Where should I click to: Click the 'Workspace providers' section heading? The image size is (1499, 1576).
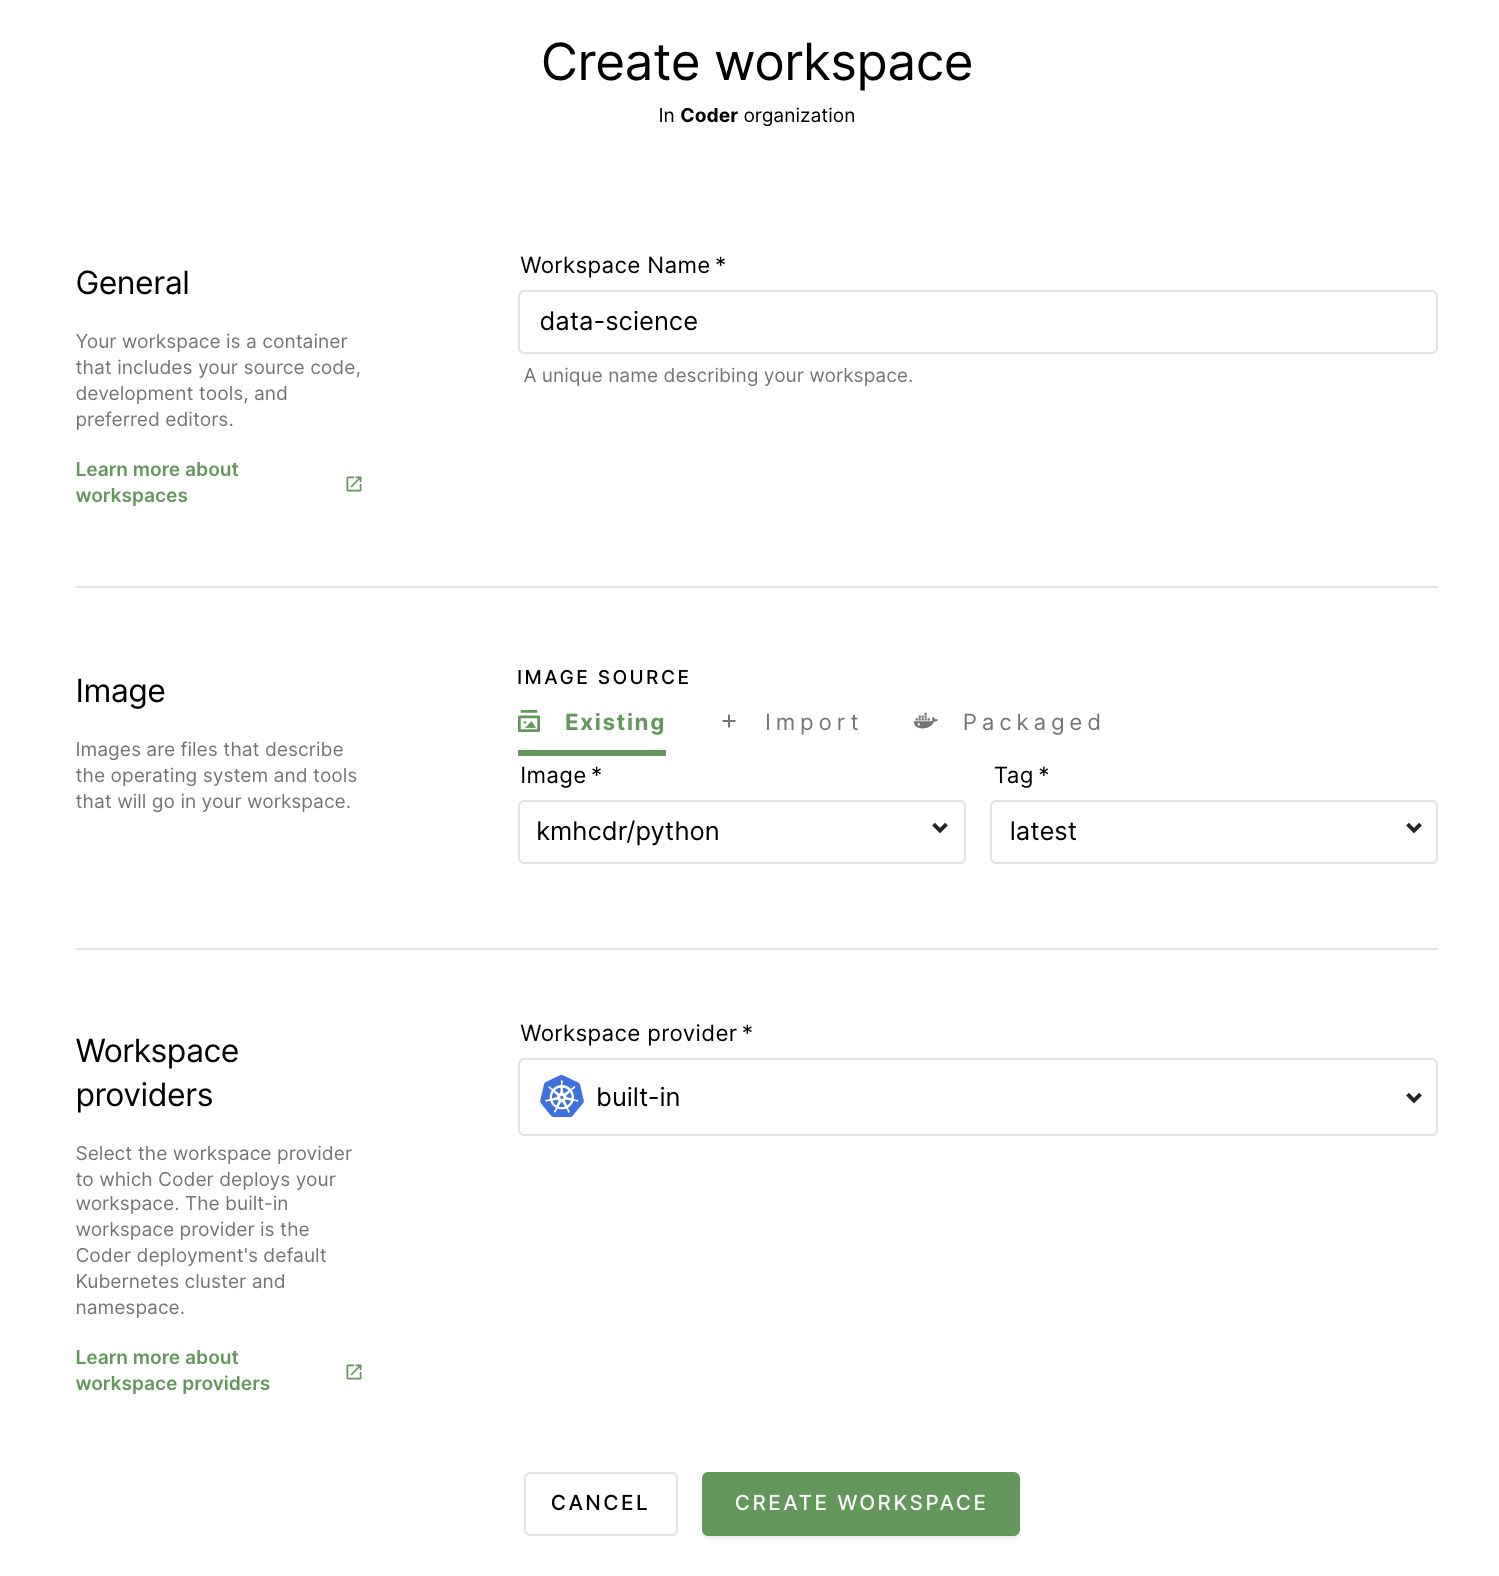[x=158, y=1074]
